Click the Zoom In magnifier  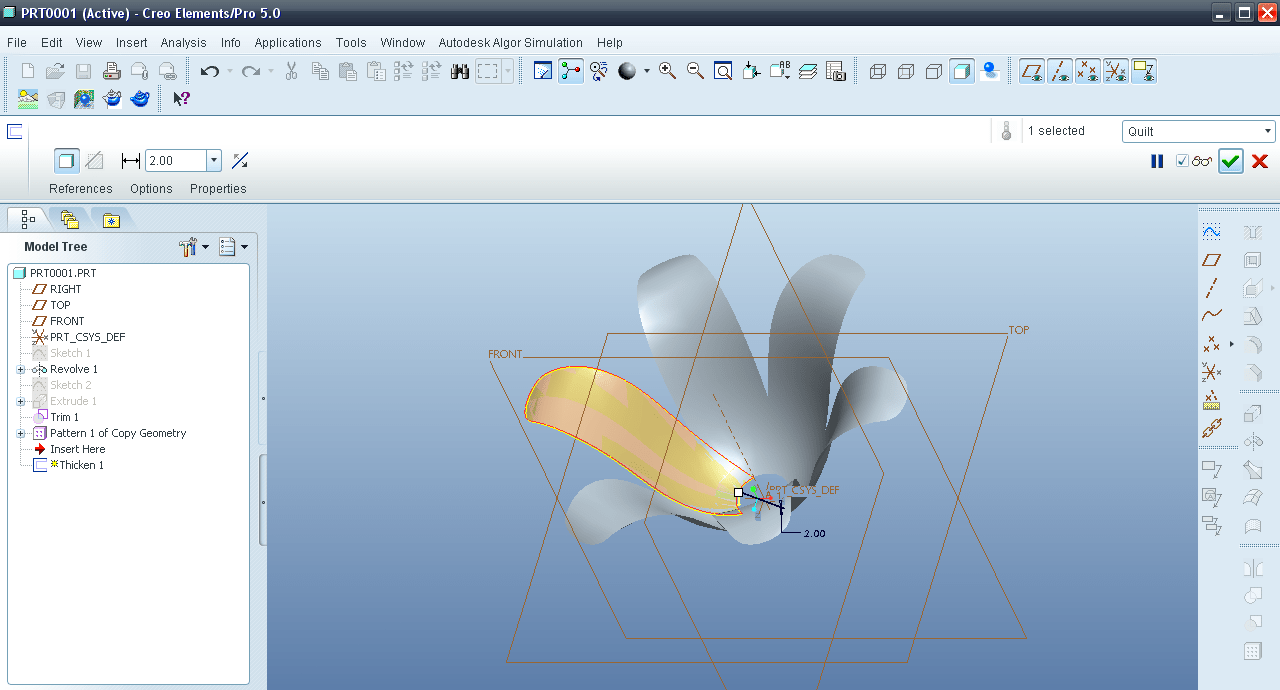click(x=667, y=71)
